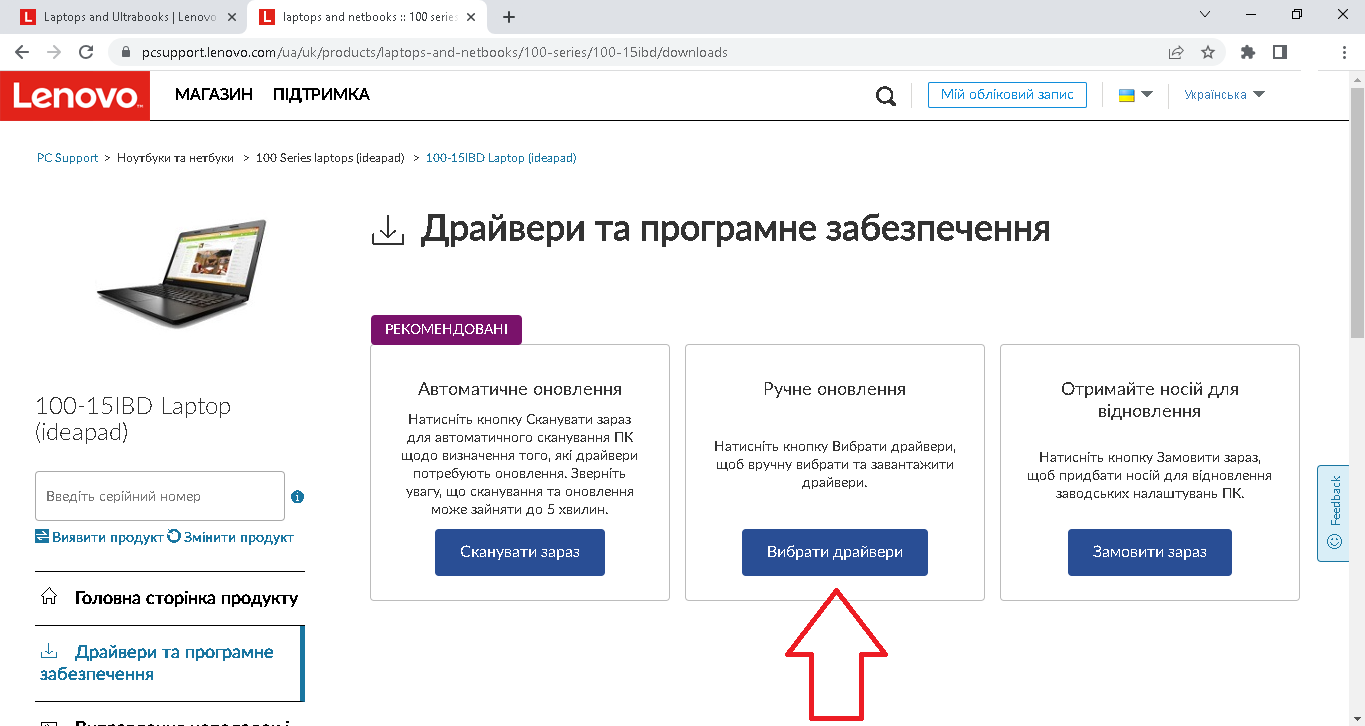This screenshot has width=1365, height=726.
Task: Open the site search magnifier icon
Action: point(885,96)
